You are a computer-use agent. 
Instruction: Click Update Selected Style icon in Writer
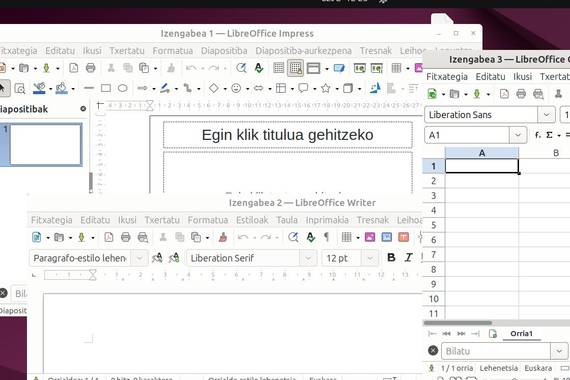point(157,258)
